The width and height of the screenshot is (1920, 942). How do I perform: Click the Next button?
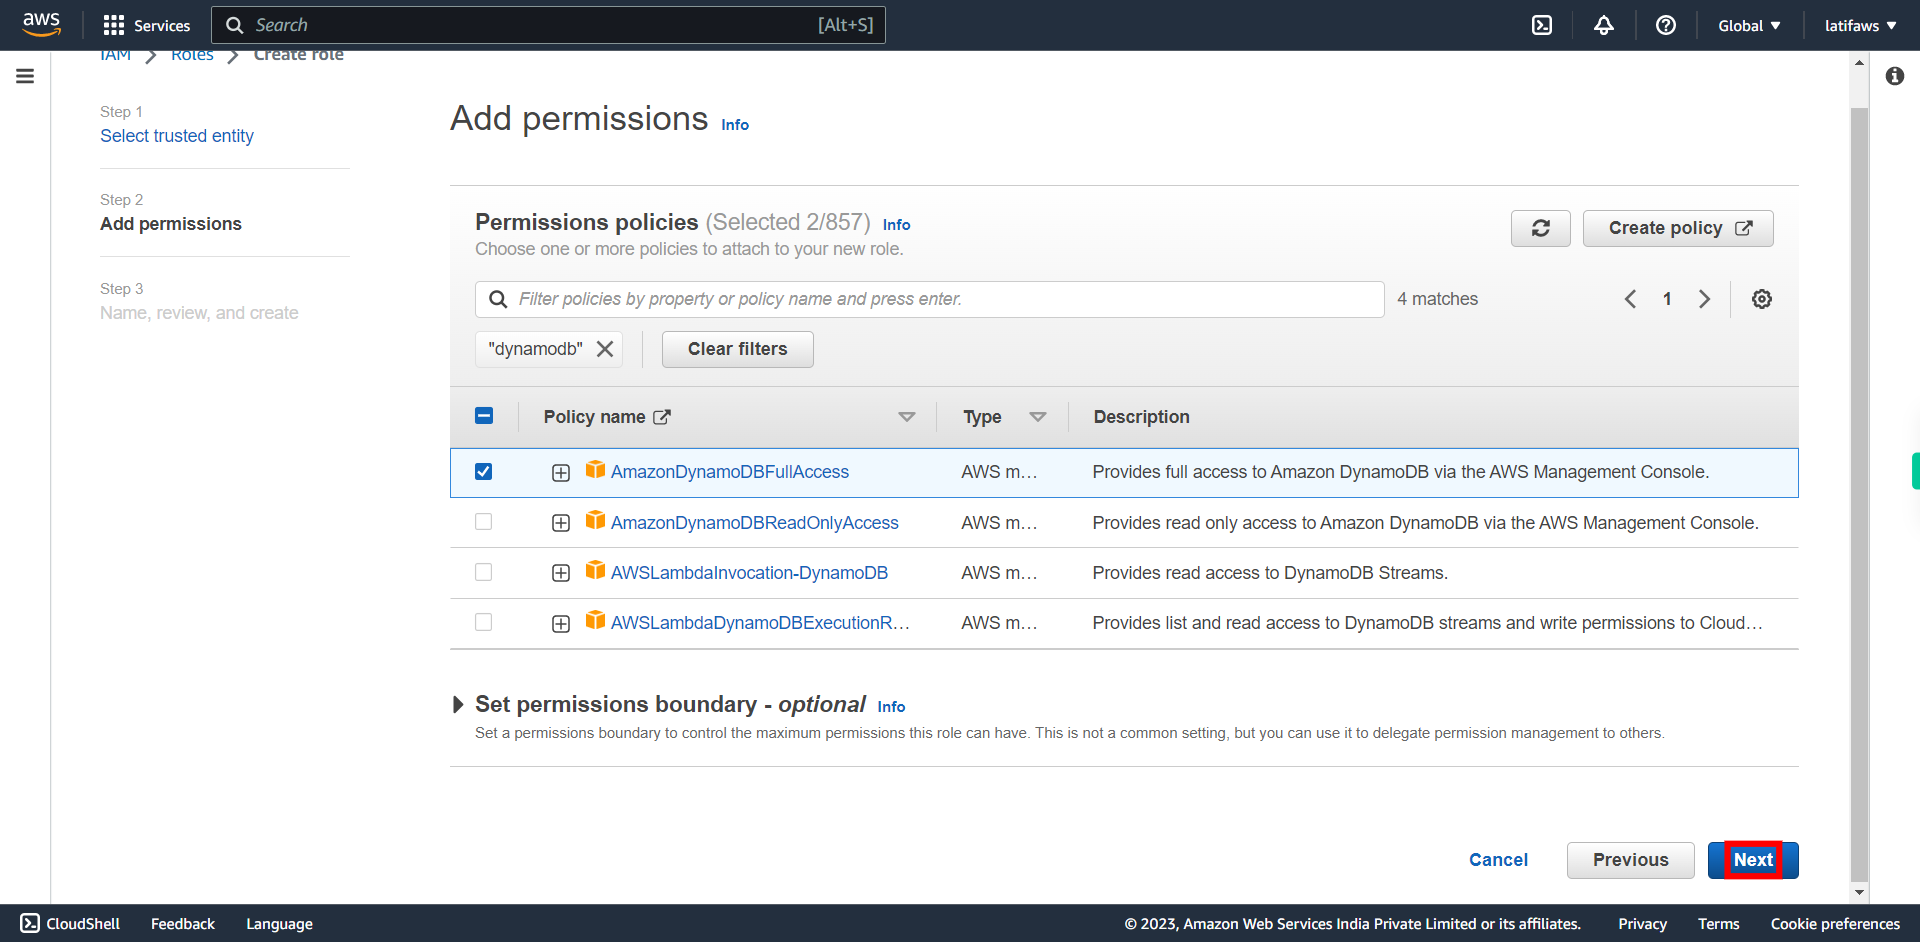pos(1753,860)
